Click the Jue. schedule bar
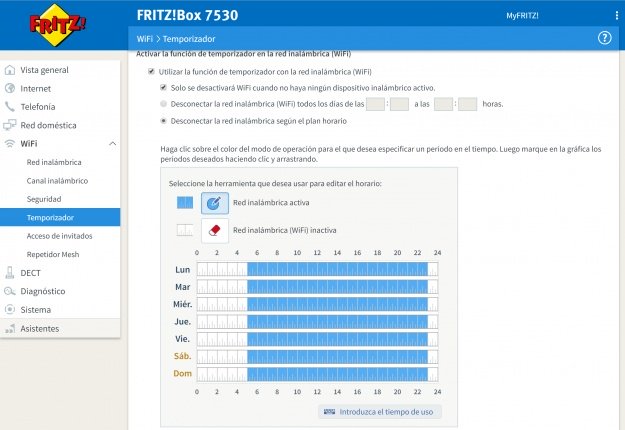 click(317, 322)
